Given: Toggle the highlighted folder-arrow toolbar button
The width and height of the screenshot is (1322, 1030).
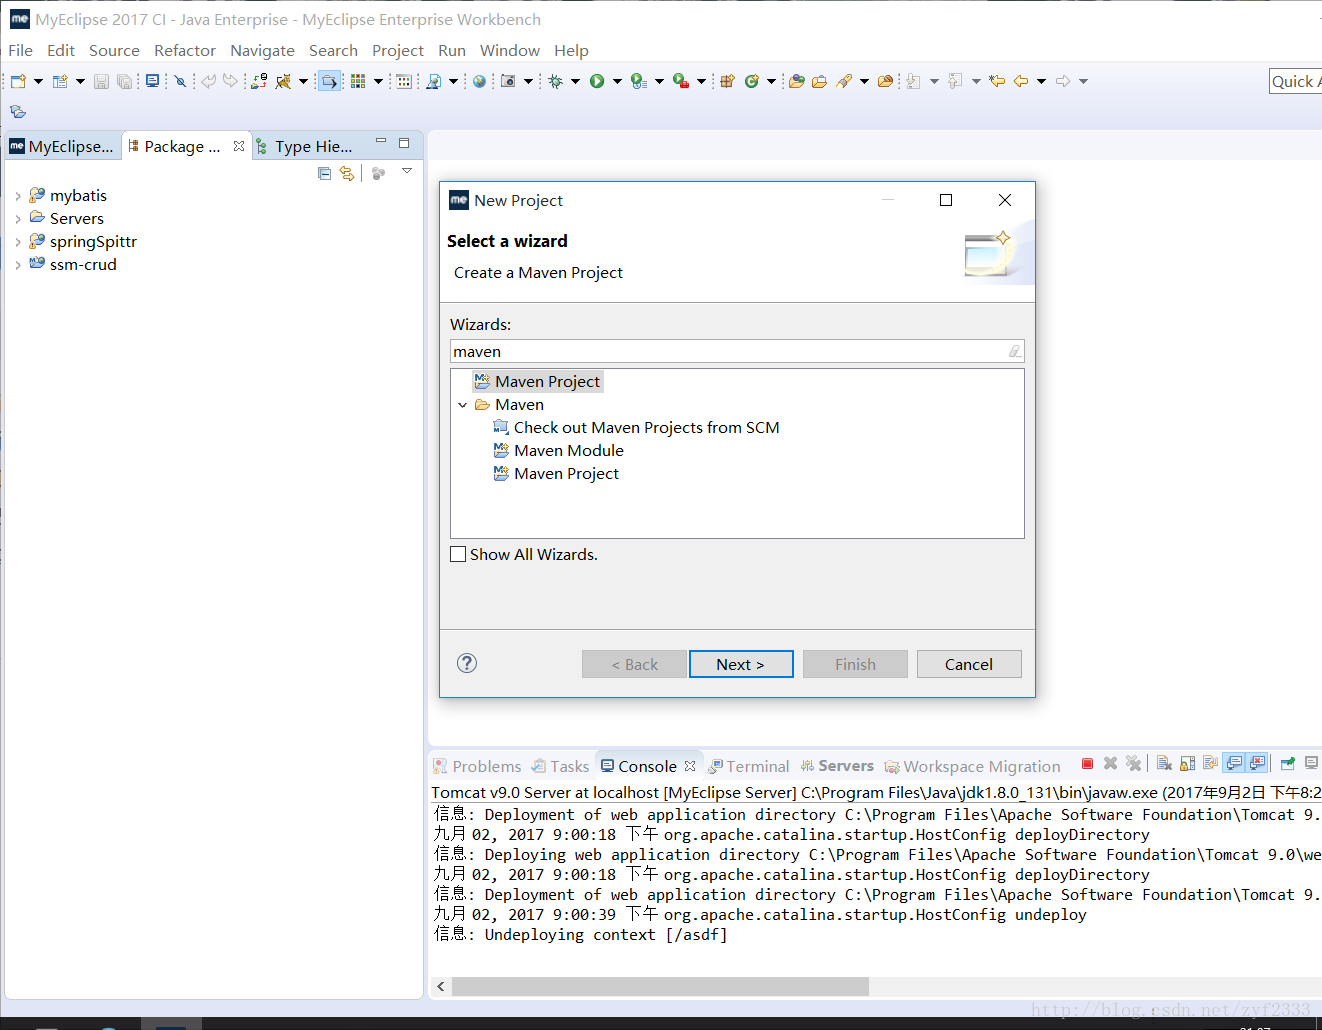Looking at the screenshot, I should [329, 81].
